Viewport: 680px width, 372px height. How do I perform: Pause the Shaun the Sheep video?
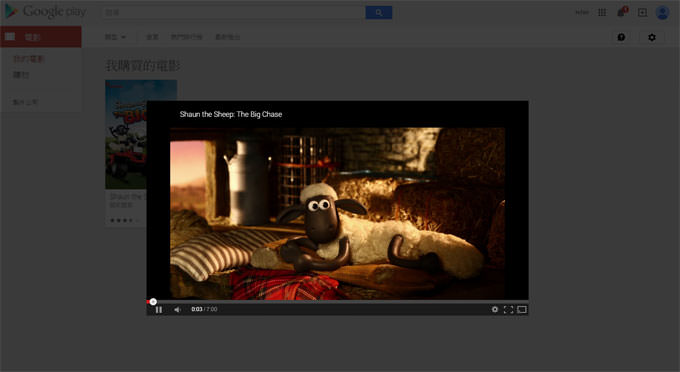coord(159,310)
